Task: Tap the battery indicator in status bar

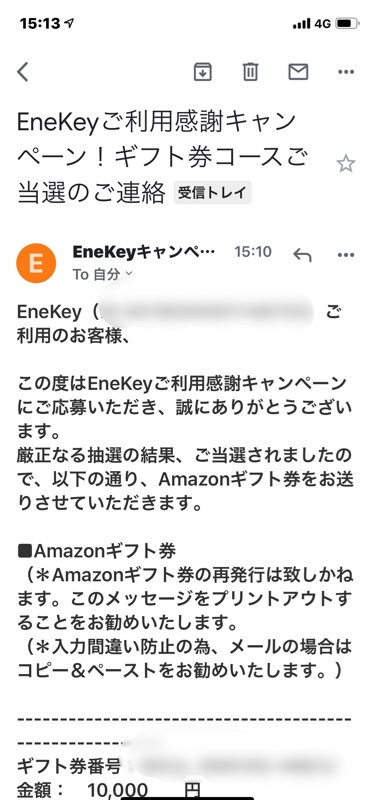Action: coord(348,23)
